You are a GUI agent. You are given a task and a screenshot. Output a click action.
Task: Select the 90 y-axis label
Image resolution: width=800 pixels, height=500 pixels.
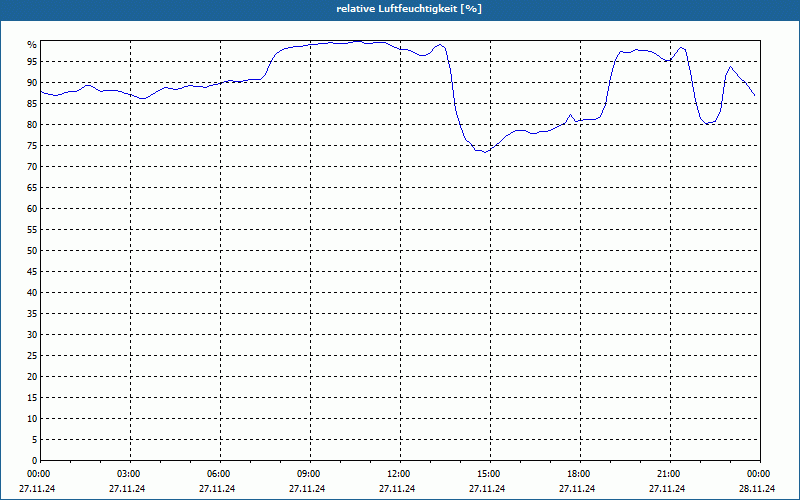[x=32, y=83]
